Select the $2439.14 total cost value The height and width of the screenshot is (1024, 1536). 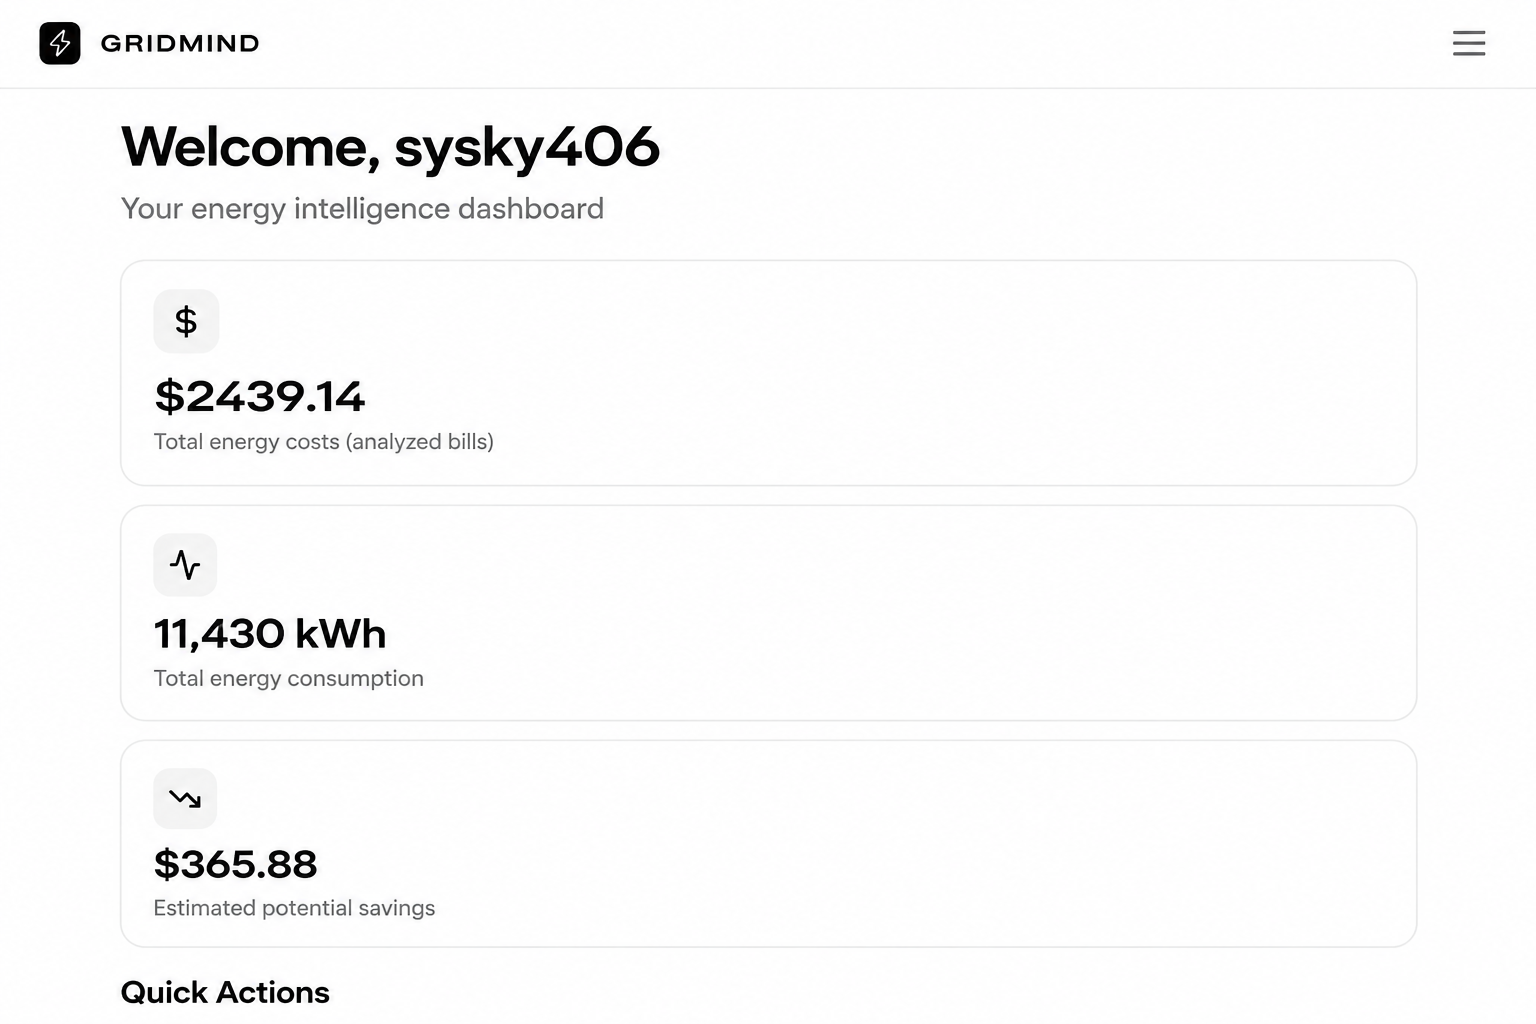pyautogui.click(x=260, y=396)
